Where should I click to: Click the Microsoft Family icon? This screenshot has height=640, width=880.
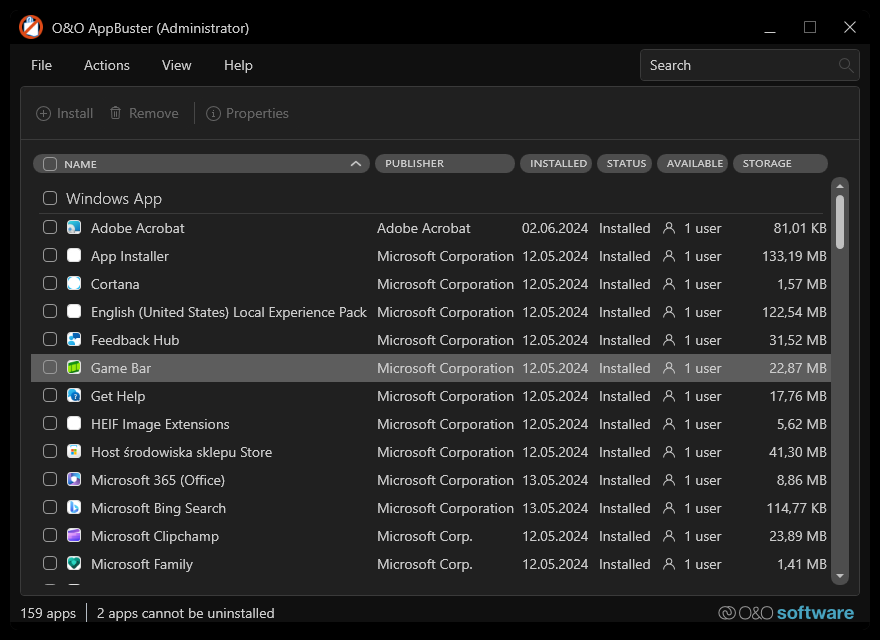click(74, 564)
